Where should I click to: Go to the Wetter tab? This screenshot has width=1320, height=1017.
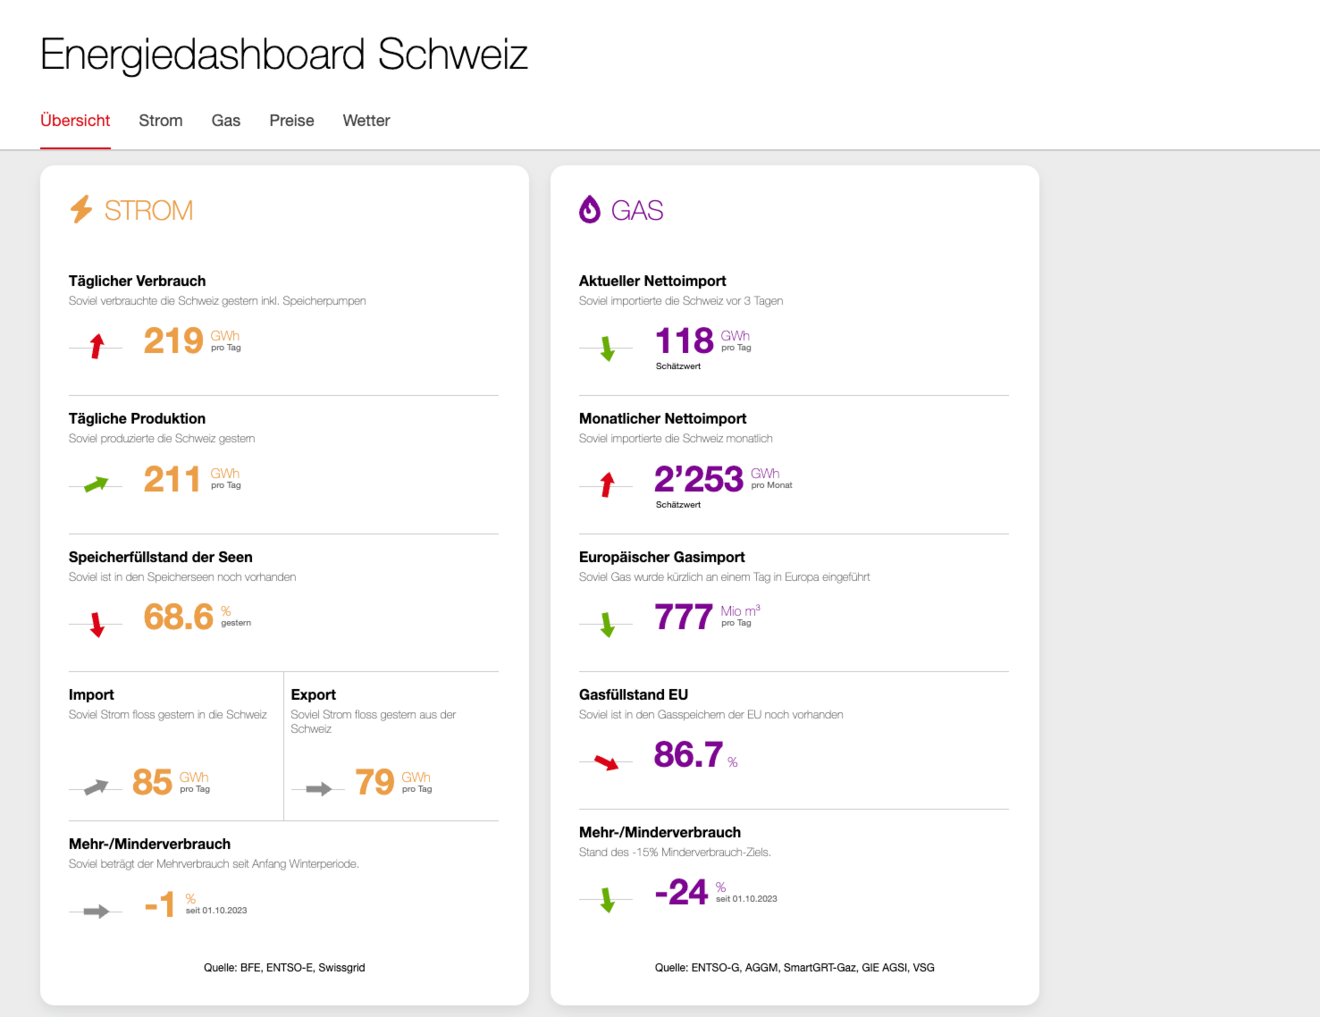(366, 120)
